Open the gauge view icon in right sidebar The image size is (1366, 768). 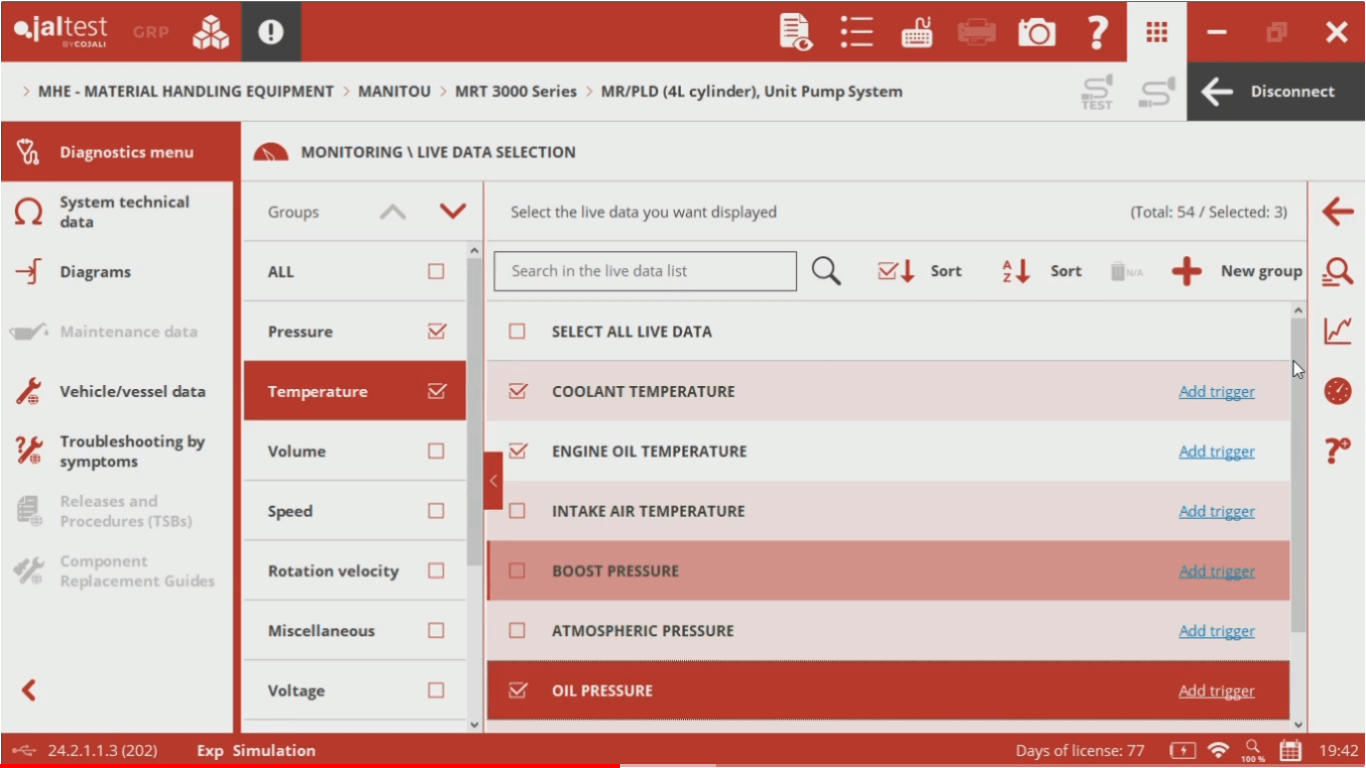coord(1337,391)
